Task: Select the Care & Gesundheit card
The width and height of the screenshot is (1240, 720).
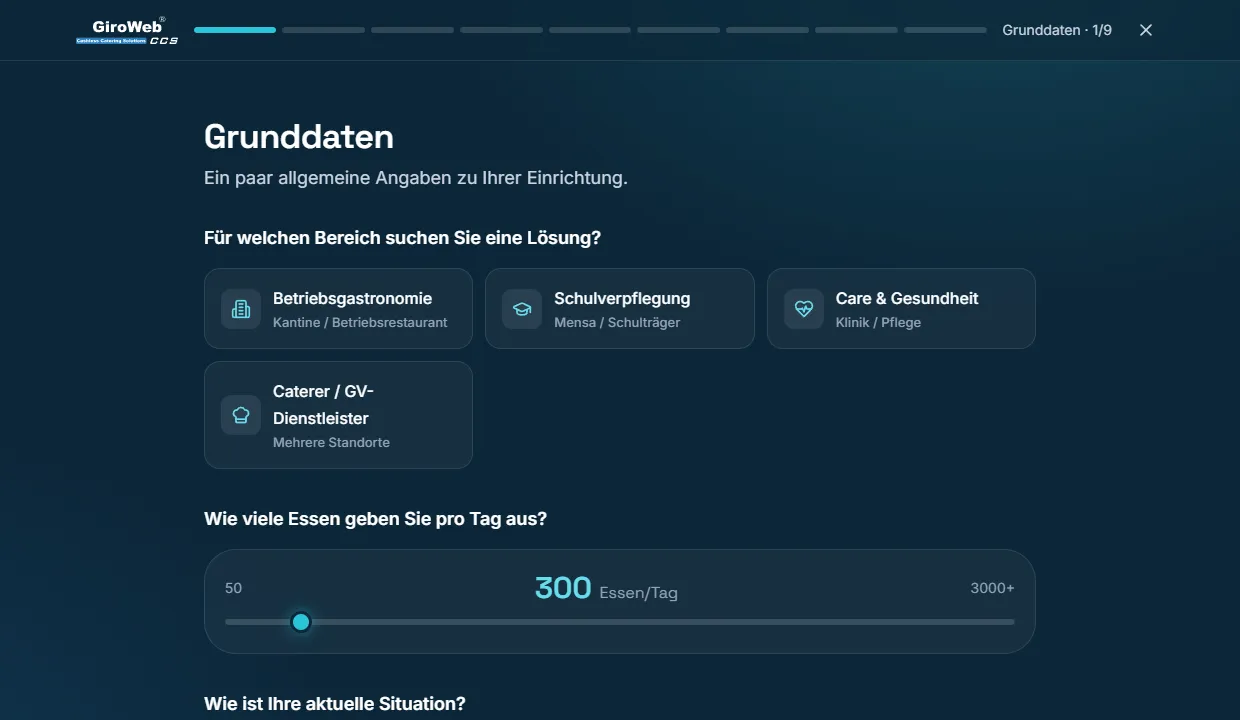Action: click(901, 308)
